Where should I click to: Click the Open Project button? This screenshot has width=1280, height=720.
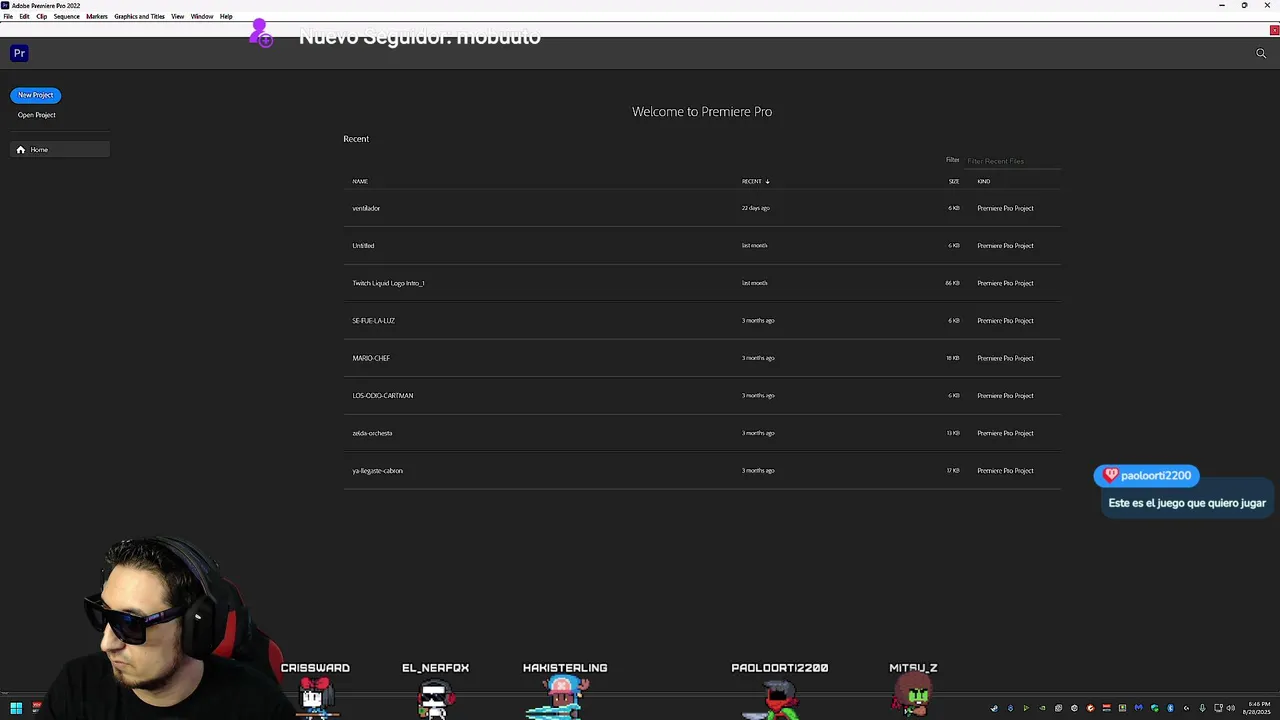36,115
